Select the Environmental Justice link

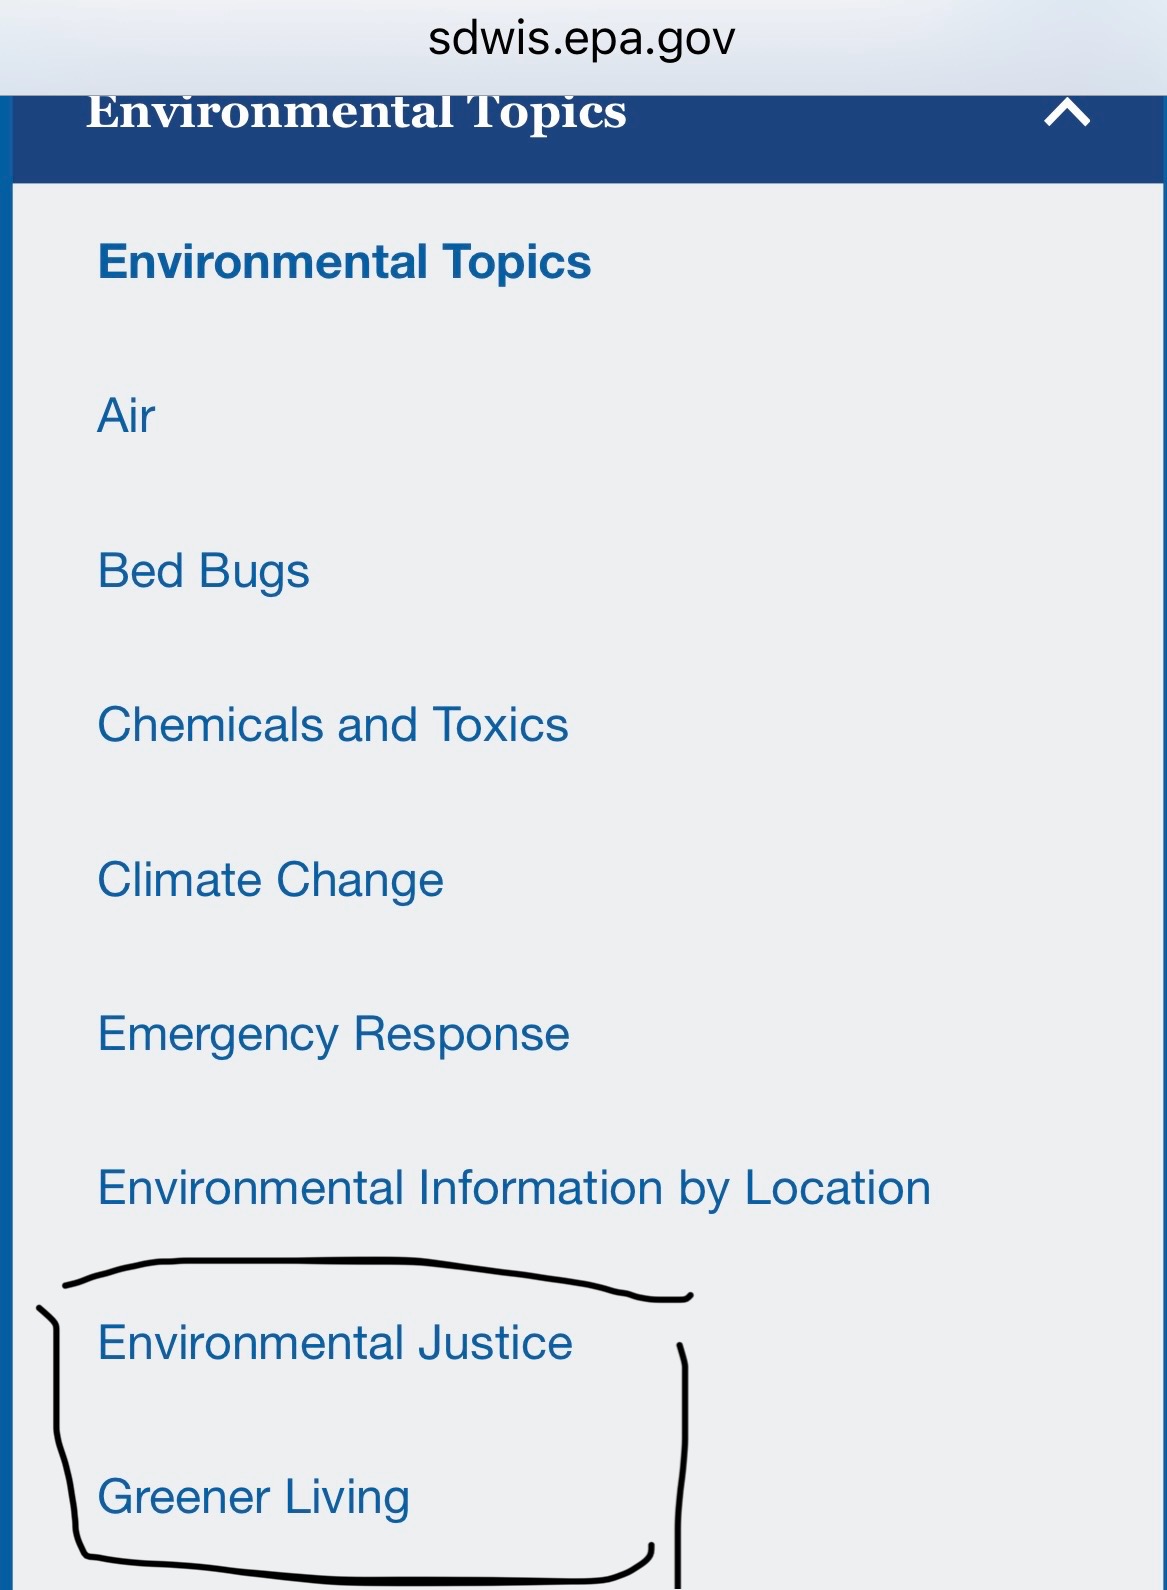pos(335,1343)
